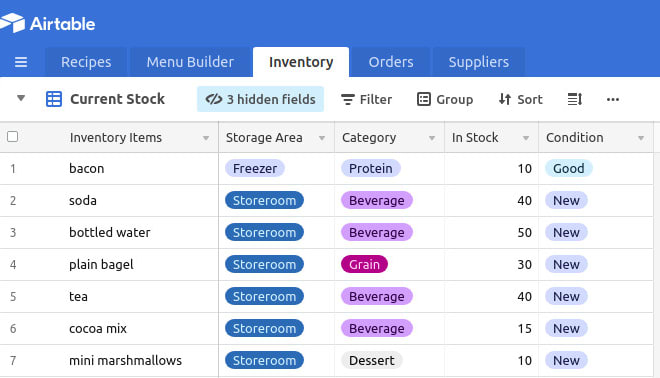Screen dimensions: 660x378
Task: Expand the views sidebar triangle arrow
Action: click(21, 98)
